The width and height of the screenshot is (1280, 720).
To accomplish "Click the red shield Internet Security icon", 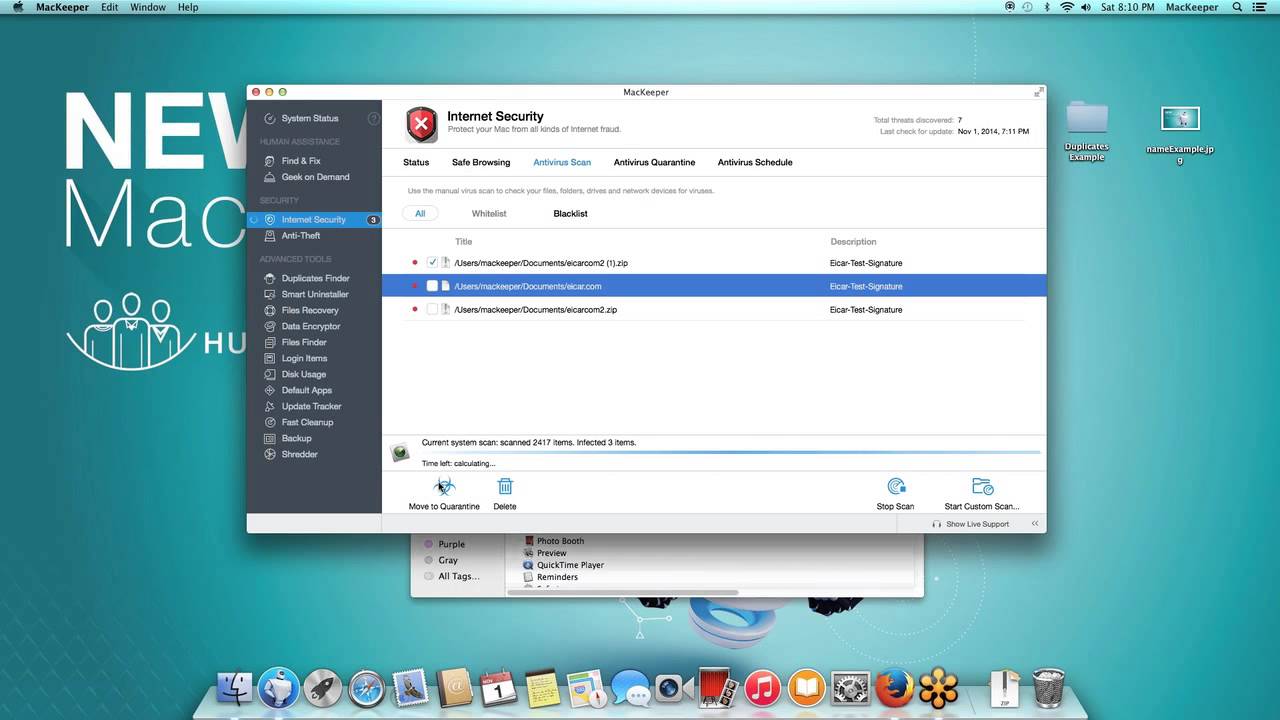I will click(422, 125).
